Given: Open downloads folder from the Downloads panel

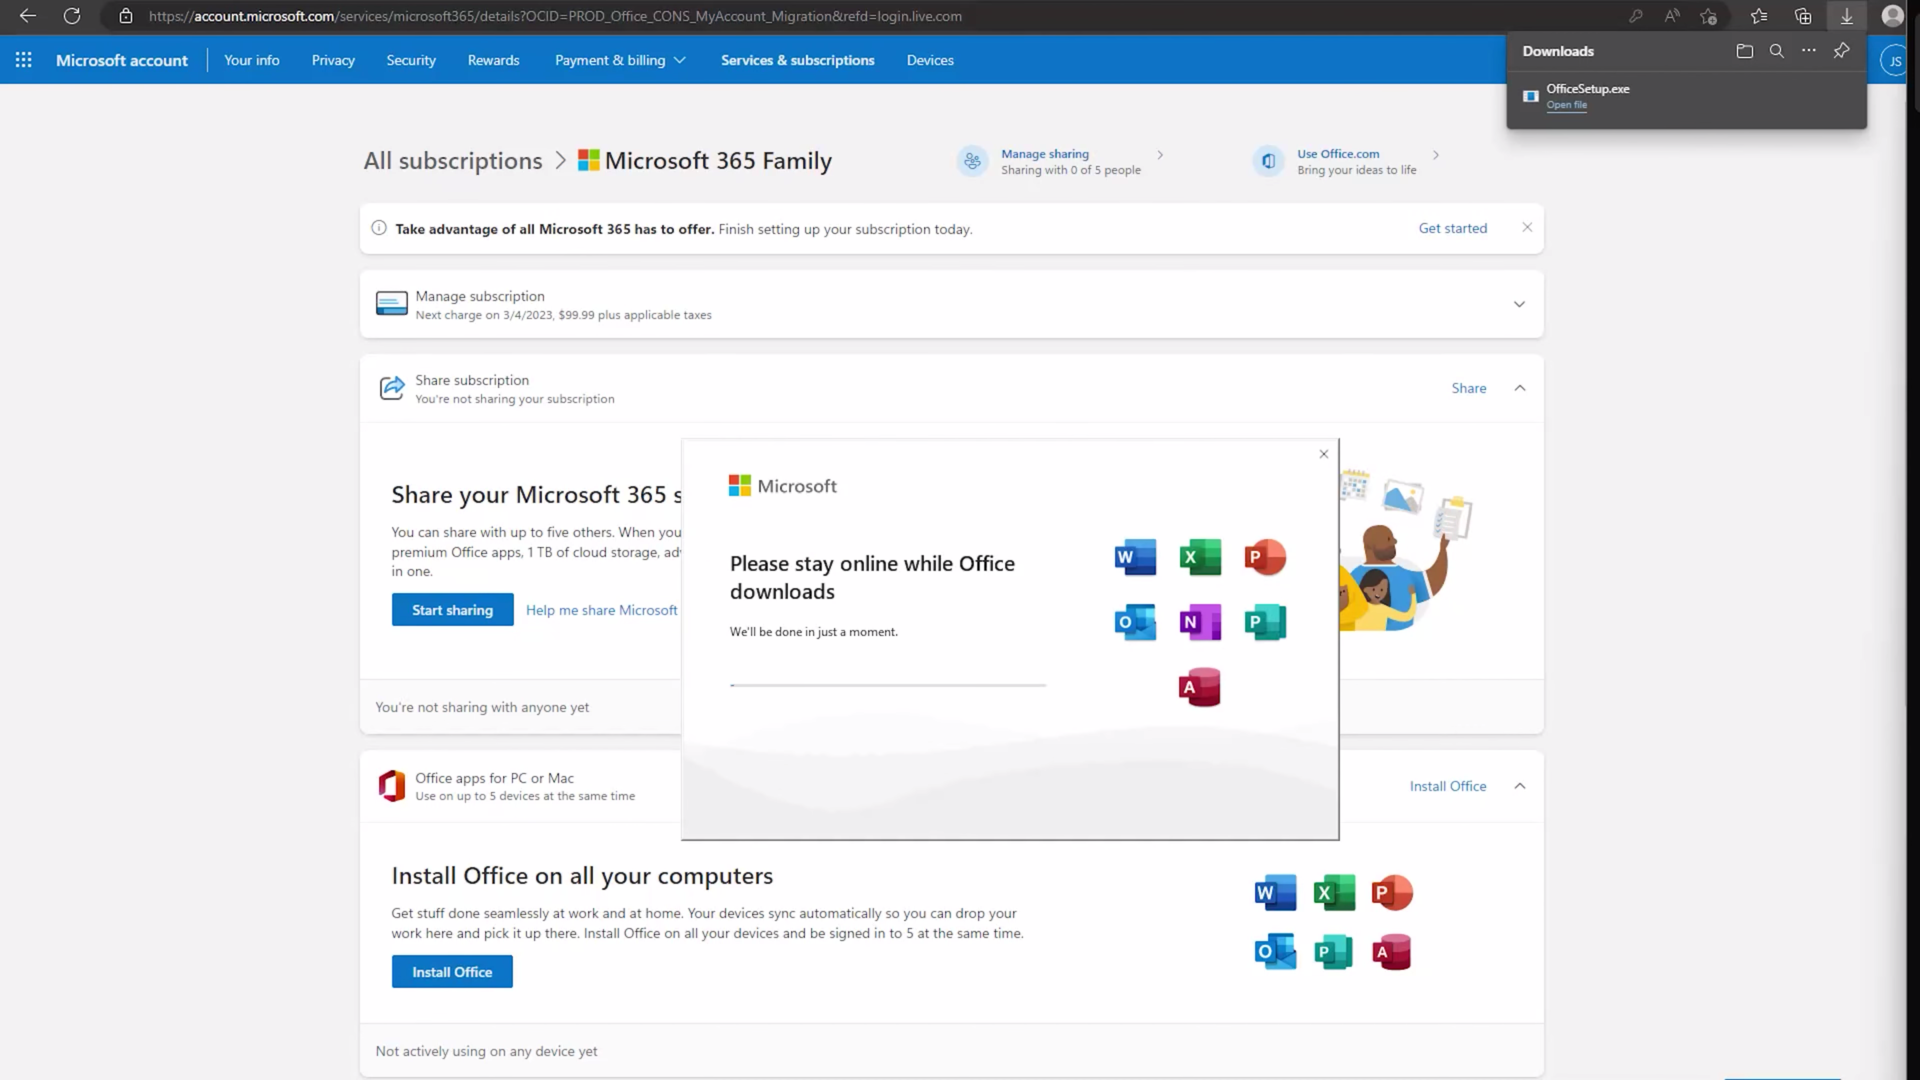Looking at the screenshot, I should click(x=1745, y=50).
